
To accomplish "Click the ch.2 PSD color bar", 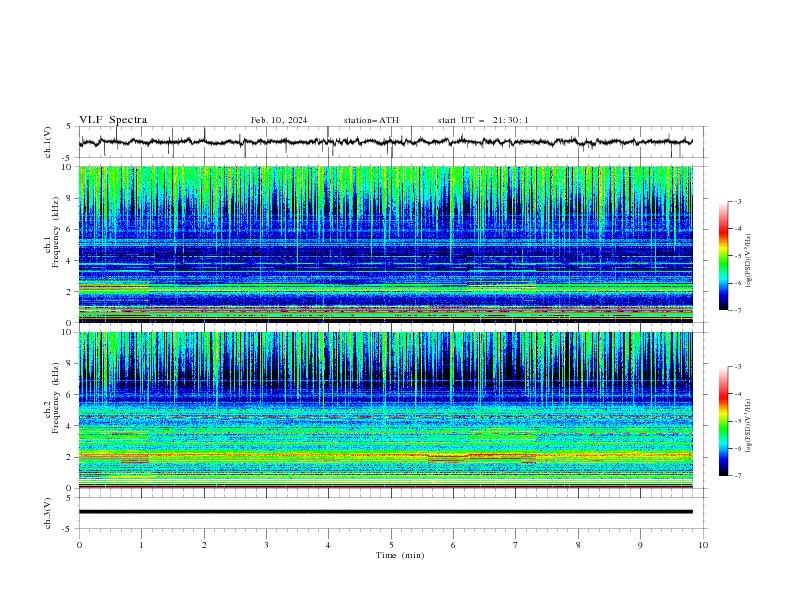I will pos(724,421).
